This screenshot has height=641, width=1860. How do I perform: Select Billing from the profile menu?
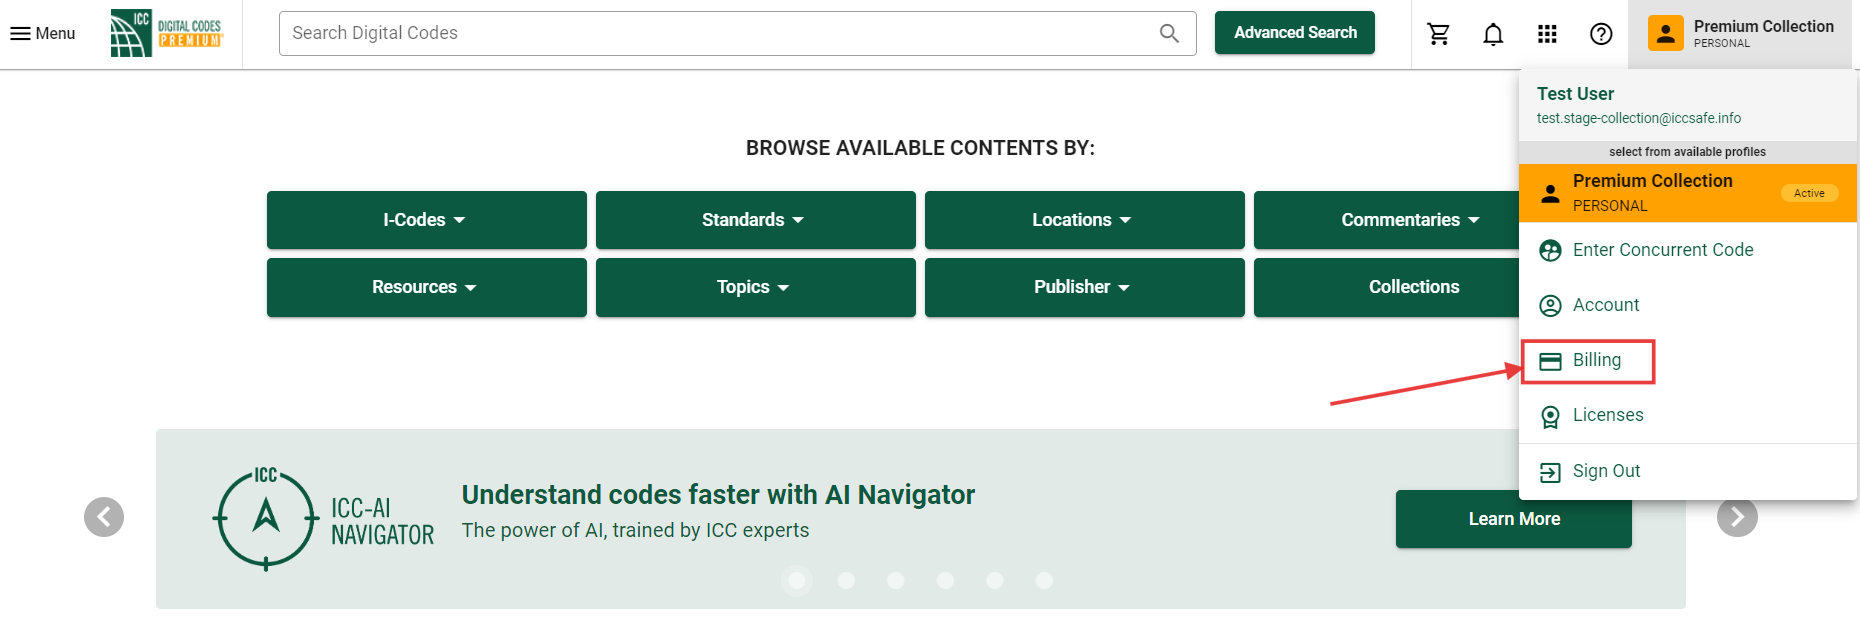click(x=1596, y=360)
